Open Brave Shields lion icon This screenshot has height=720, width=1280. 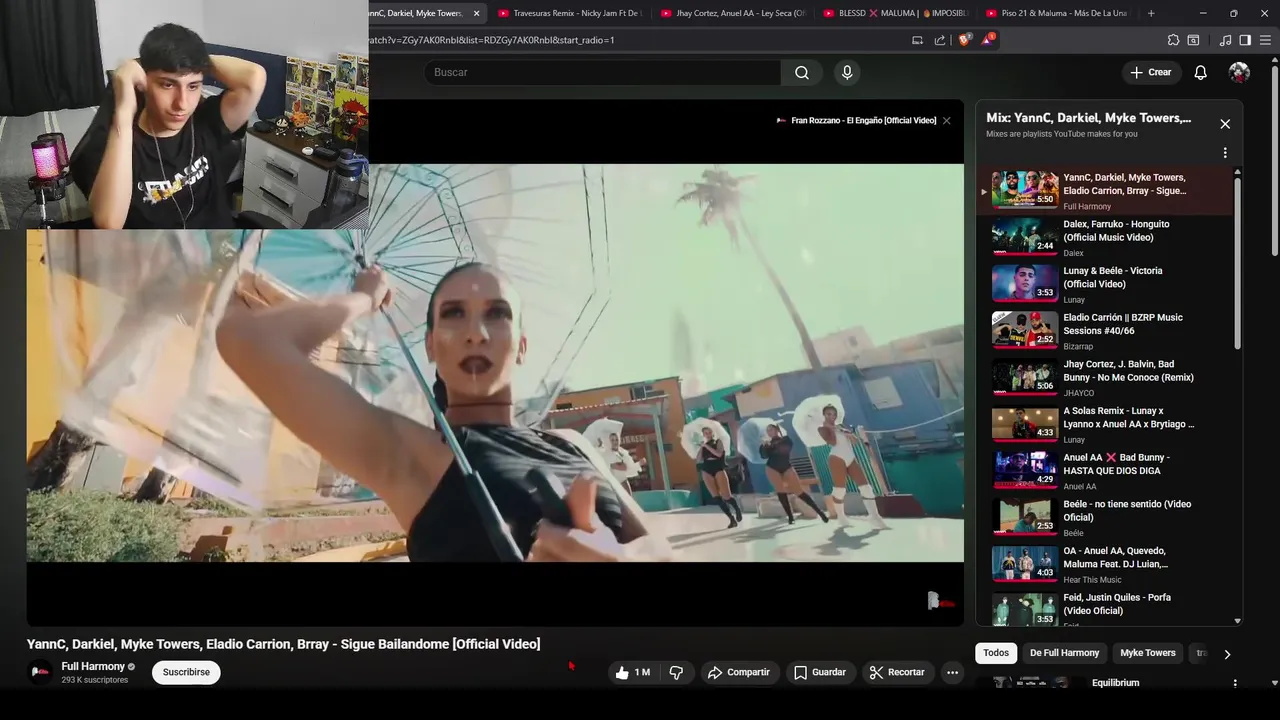click(x=964, y=40)
